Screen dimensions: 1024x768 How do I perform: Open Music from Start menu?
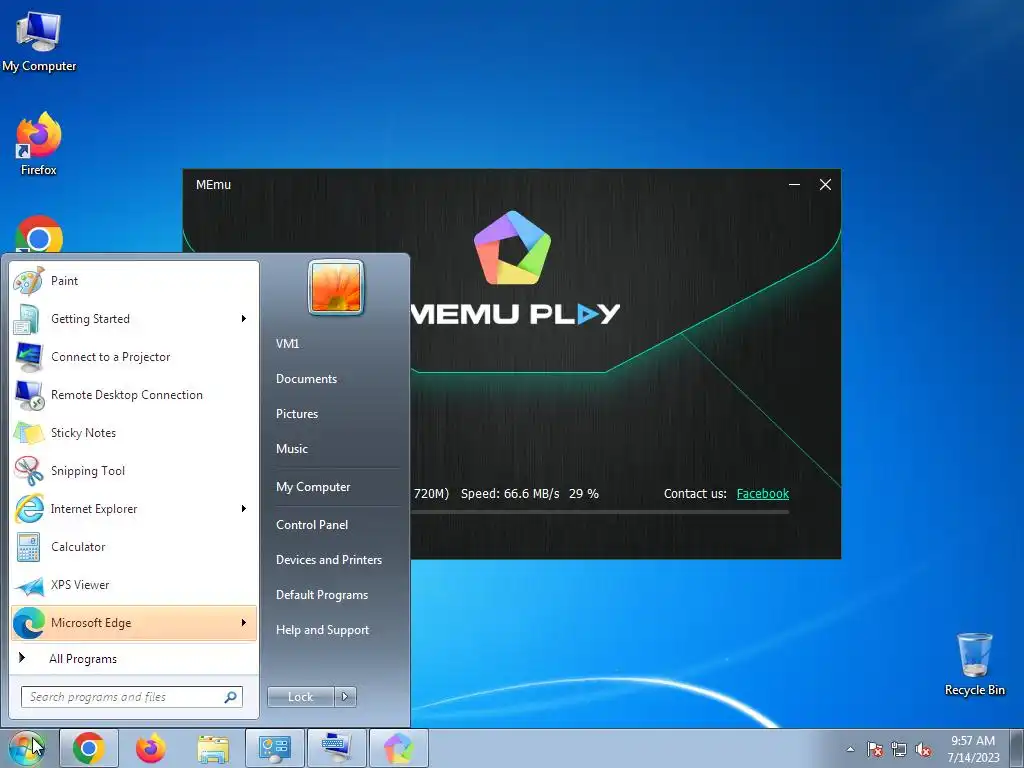click(x=291, y=449)
